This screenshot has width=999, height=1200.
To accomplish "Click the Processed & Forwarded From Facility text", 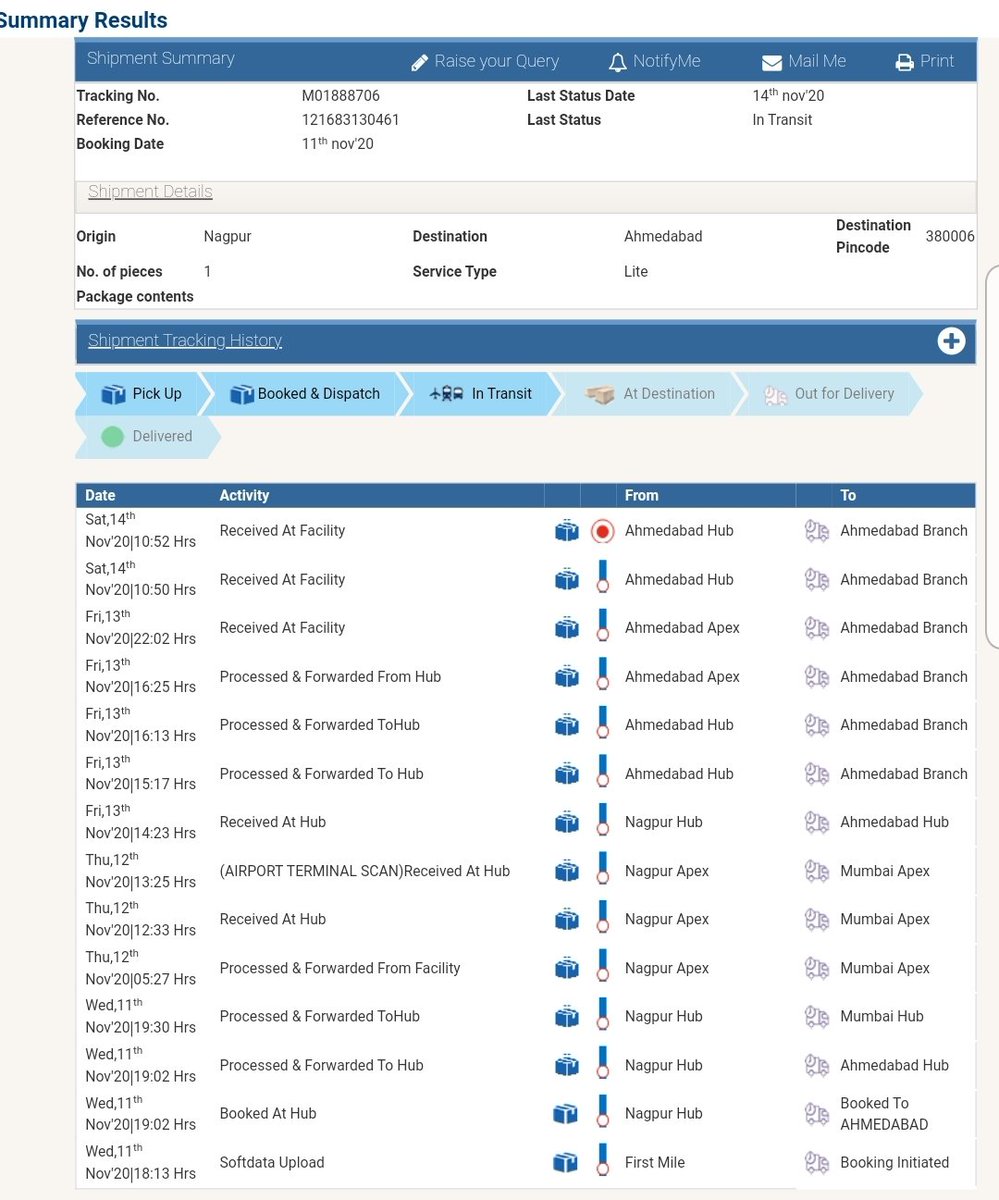I will 340,968.
